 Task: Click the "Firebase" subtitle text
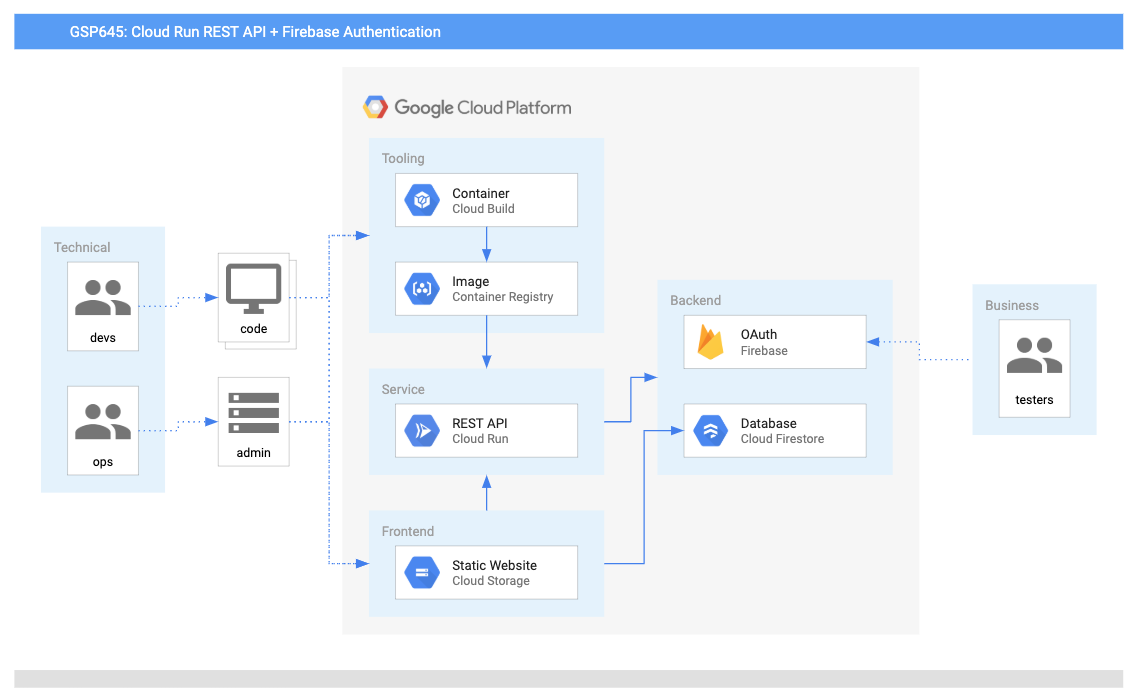764,350
